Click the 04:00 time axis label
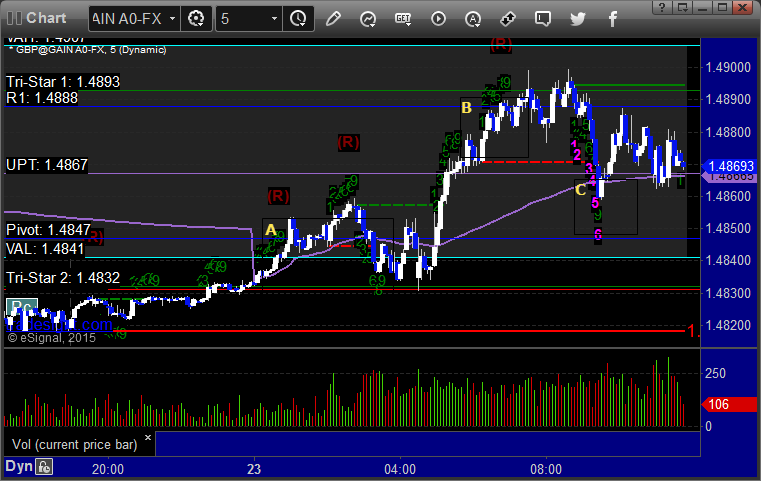 click(x=400, y=469)
